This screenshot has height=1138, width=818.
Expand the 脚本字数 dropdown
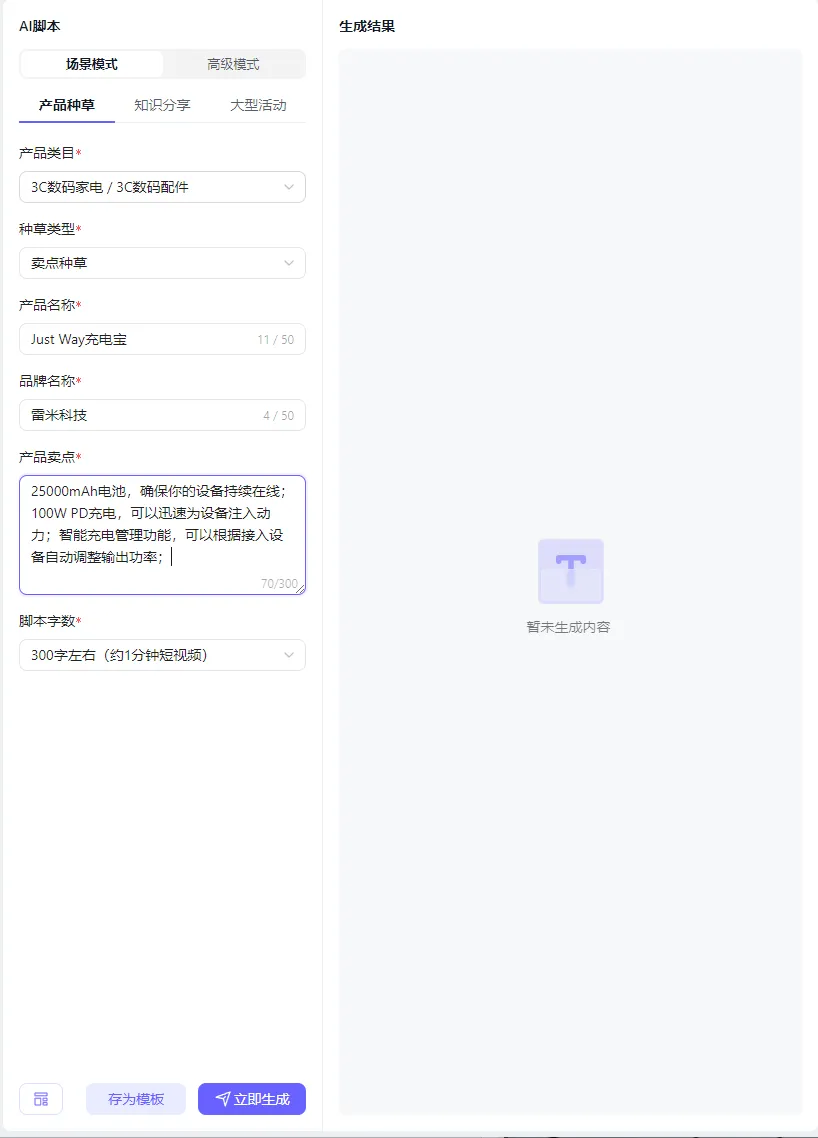tap(162, 655)
